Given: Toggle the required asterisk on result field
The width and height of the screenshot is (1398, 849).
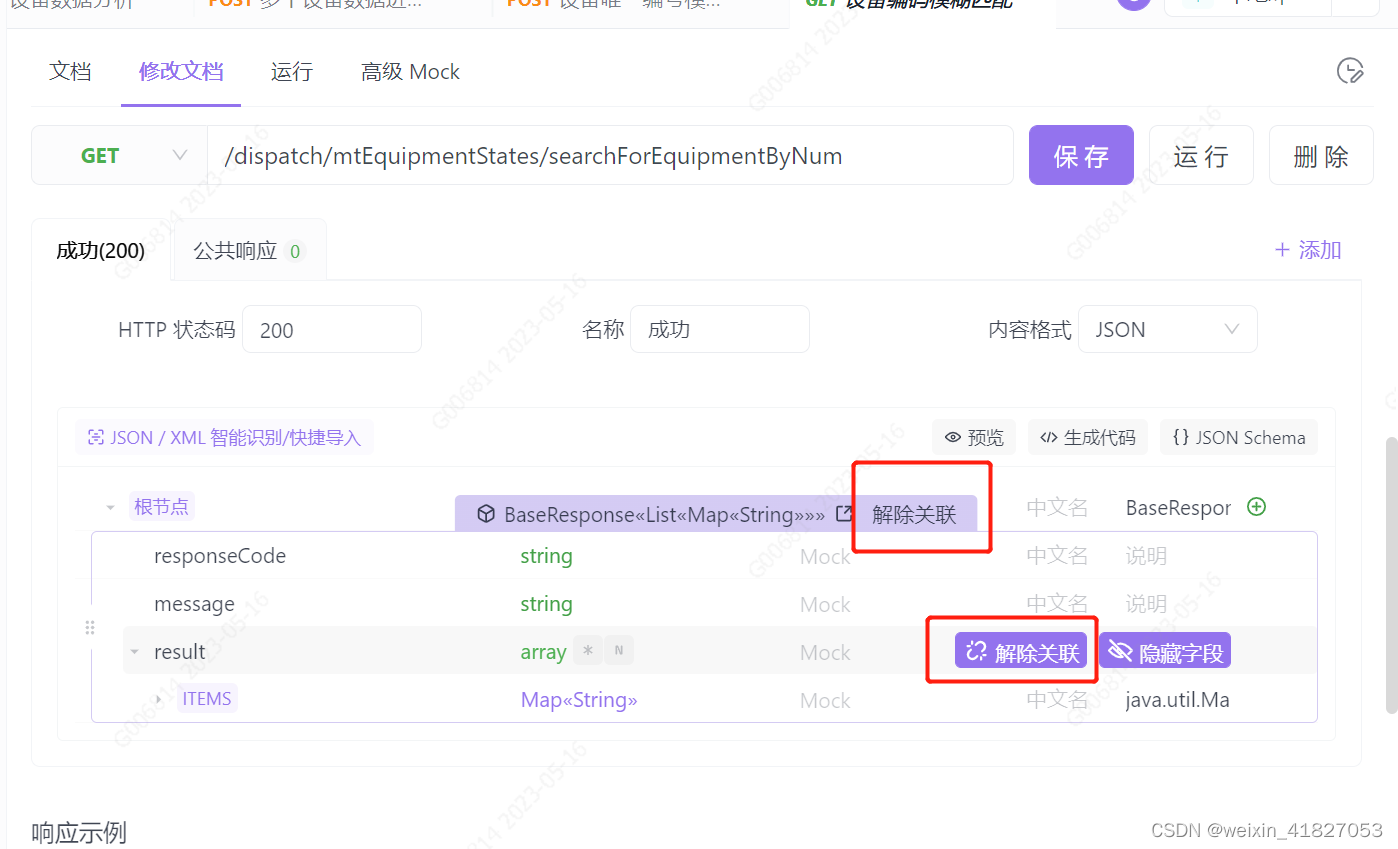Looking at the screenshot, I should coord(588,652).
